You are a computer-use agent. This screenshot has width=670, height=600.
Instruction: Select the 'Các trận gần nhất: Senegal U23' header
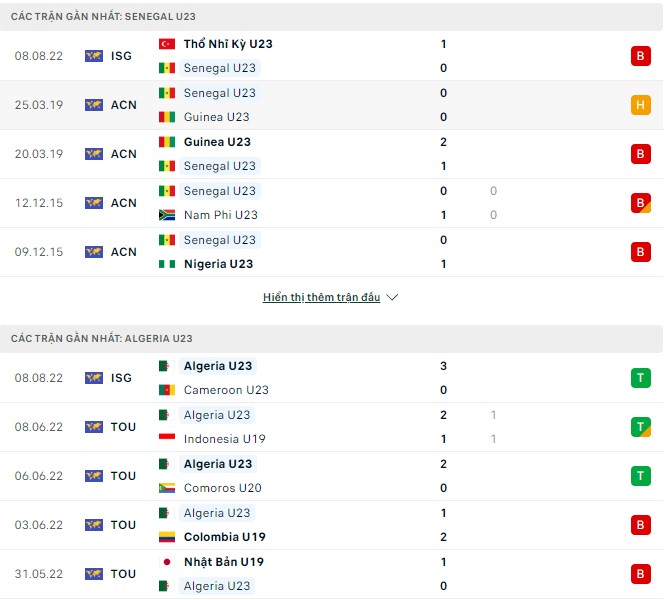(104, 17)
